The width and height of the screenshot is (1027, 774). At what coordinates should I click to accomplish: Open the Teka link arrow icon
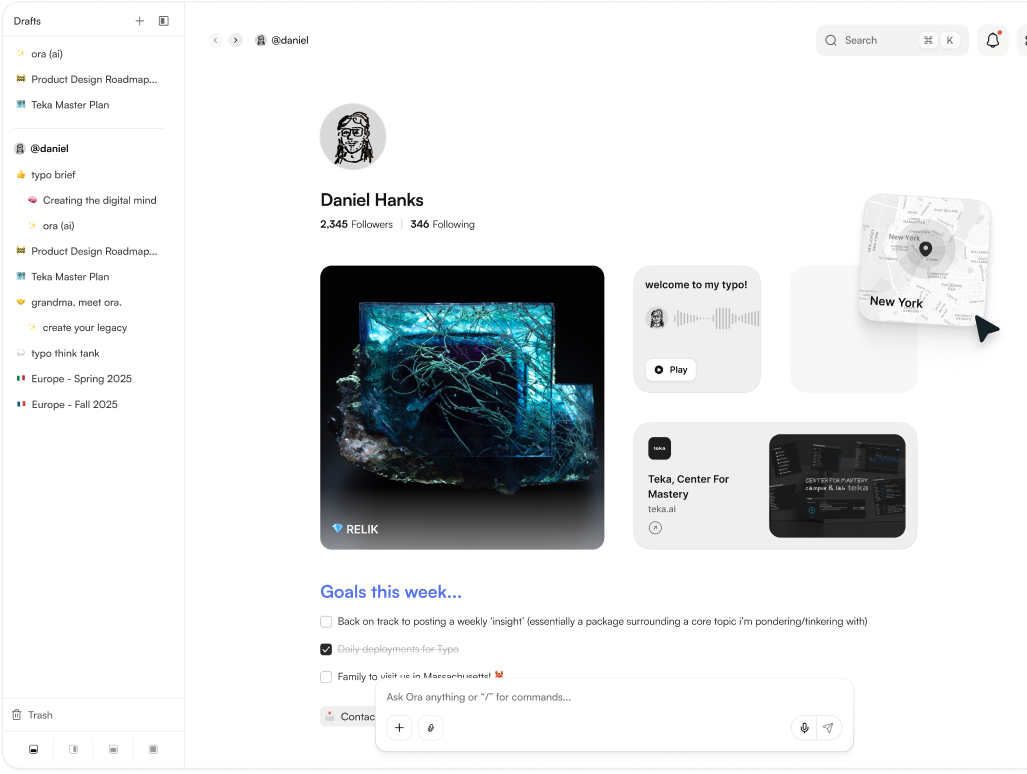click(655, 528)
